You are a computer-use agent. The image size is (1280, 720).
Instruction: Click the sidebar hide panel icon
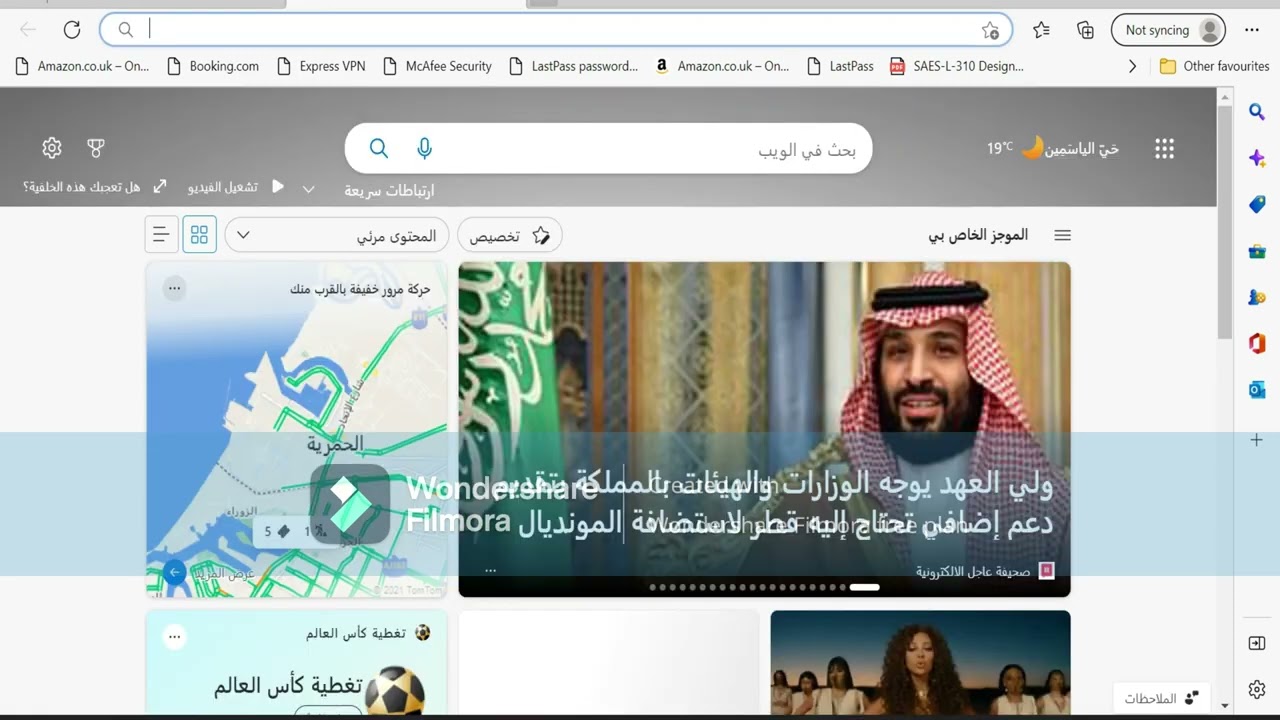coord(1257,643)
